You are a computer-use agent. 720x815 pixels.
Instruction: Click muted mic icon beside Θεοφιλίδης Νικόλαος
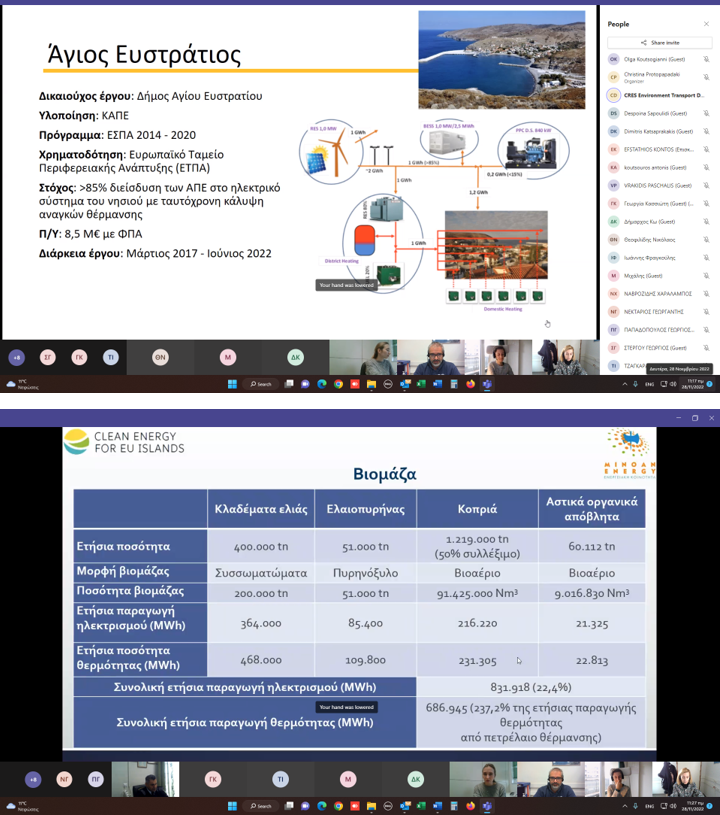[706, 240]
